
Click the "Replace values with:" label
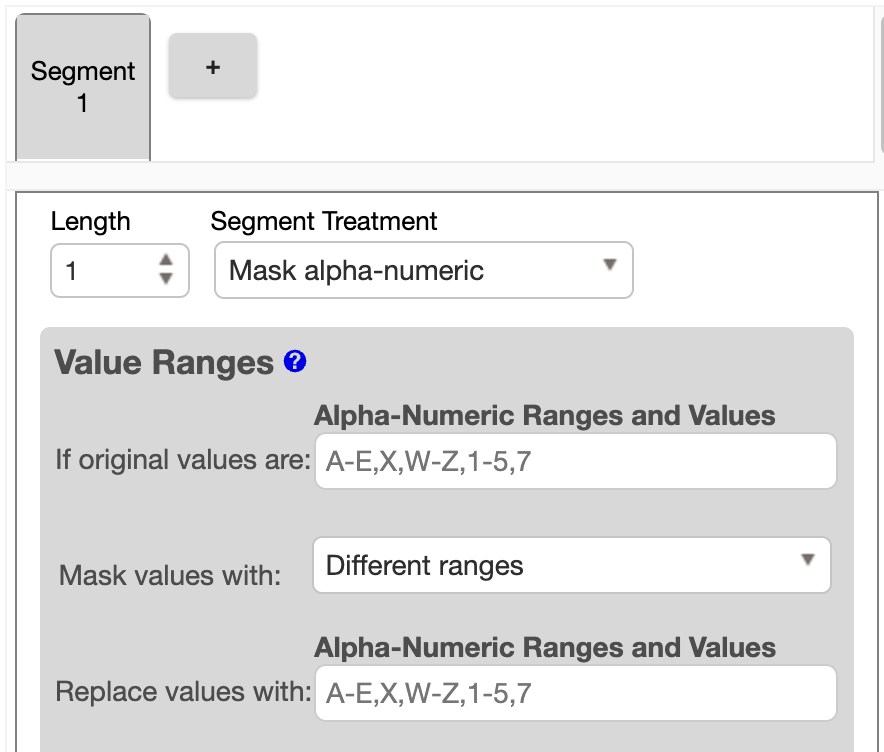(184, 692)
